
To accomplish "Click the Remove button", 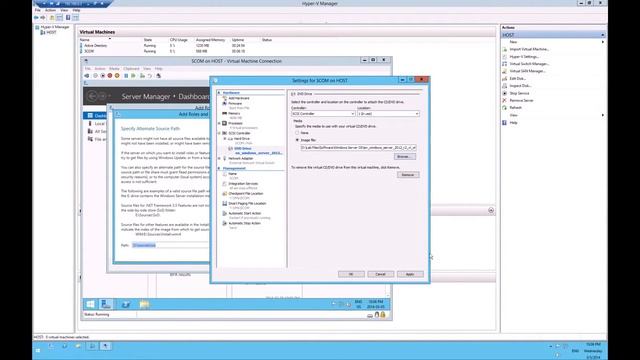I will 408,175.
